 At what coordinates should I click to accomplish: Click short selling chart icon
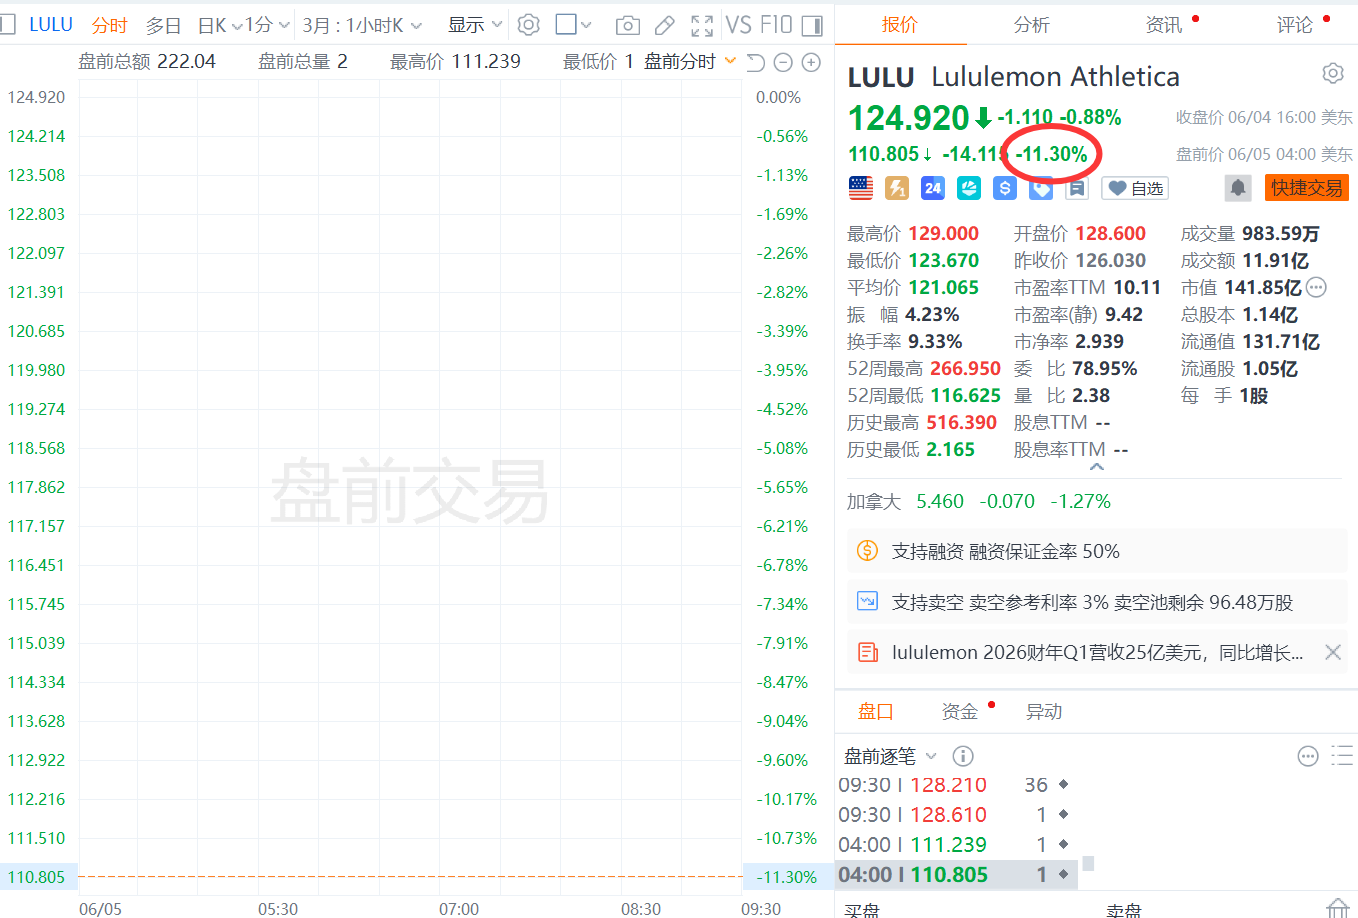[x=867, y=602]
